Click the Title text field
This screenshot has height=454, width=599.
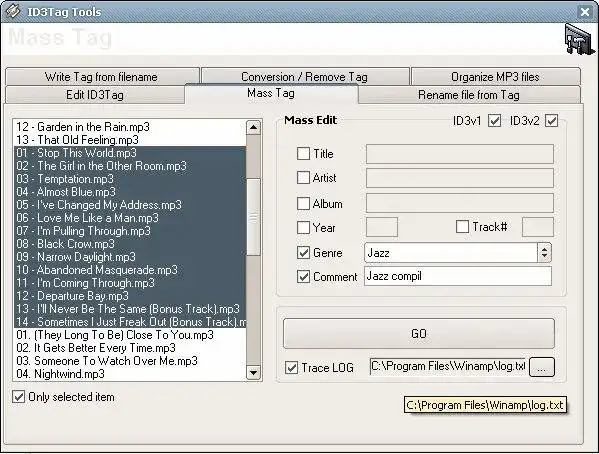(x=460, y=154)
